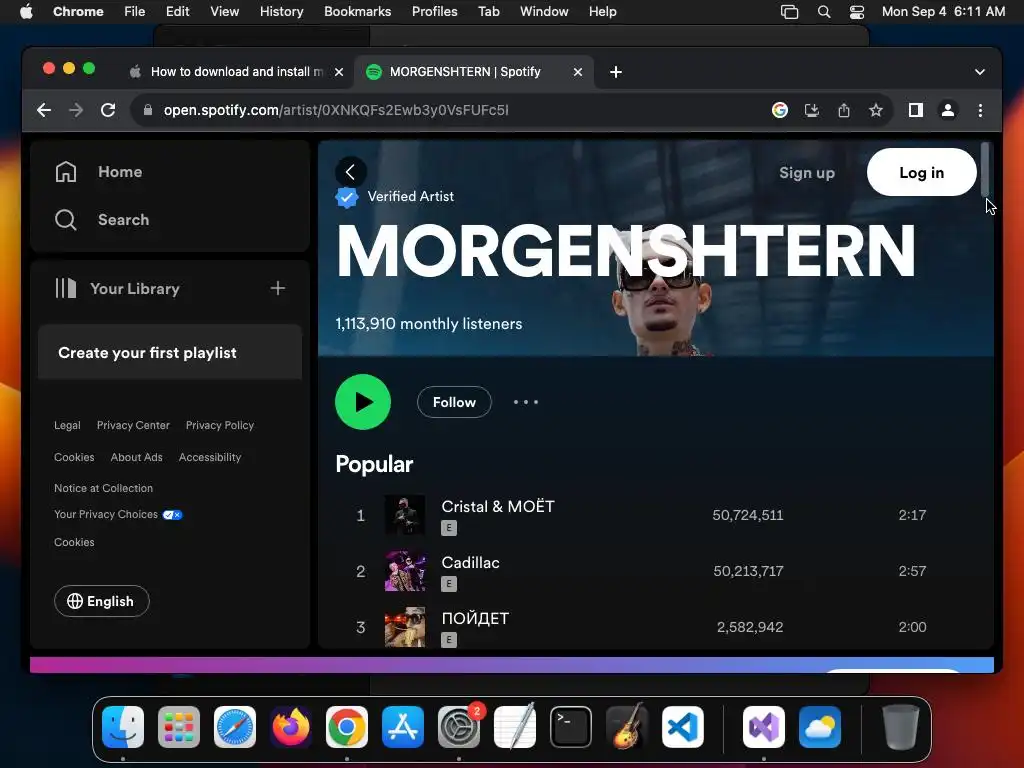The height and width of the screenshot is (768, 1024).
Task: Open the English language selector
Action: (x=102, y=601)
